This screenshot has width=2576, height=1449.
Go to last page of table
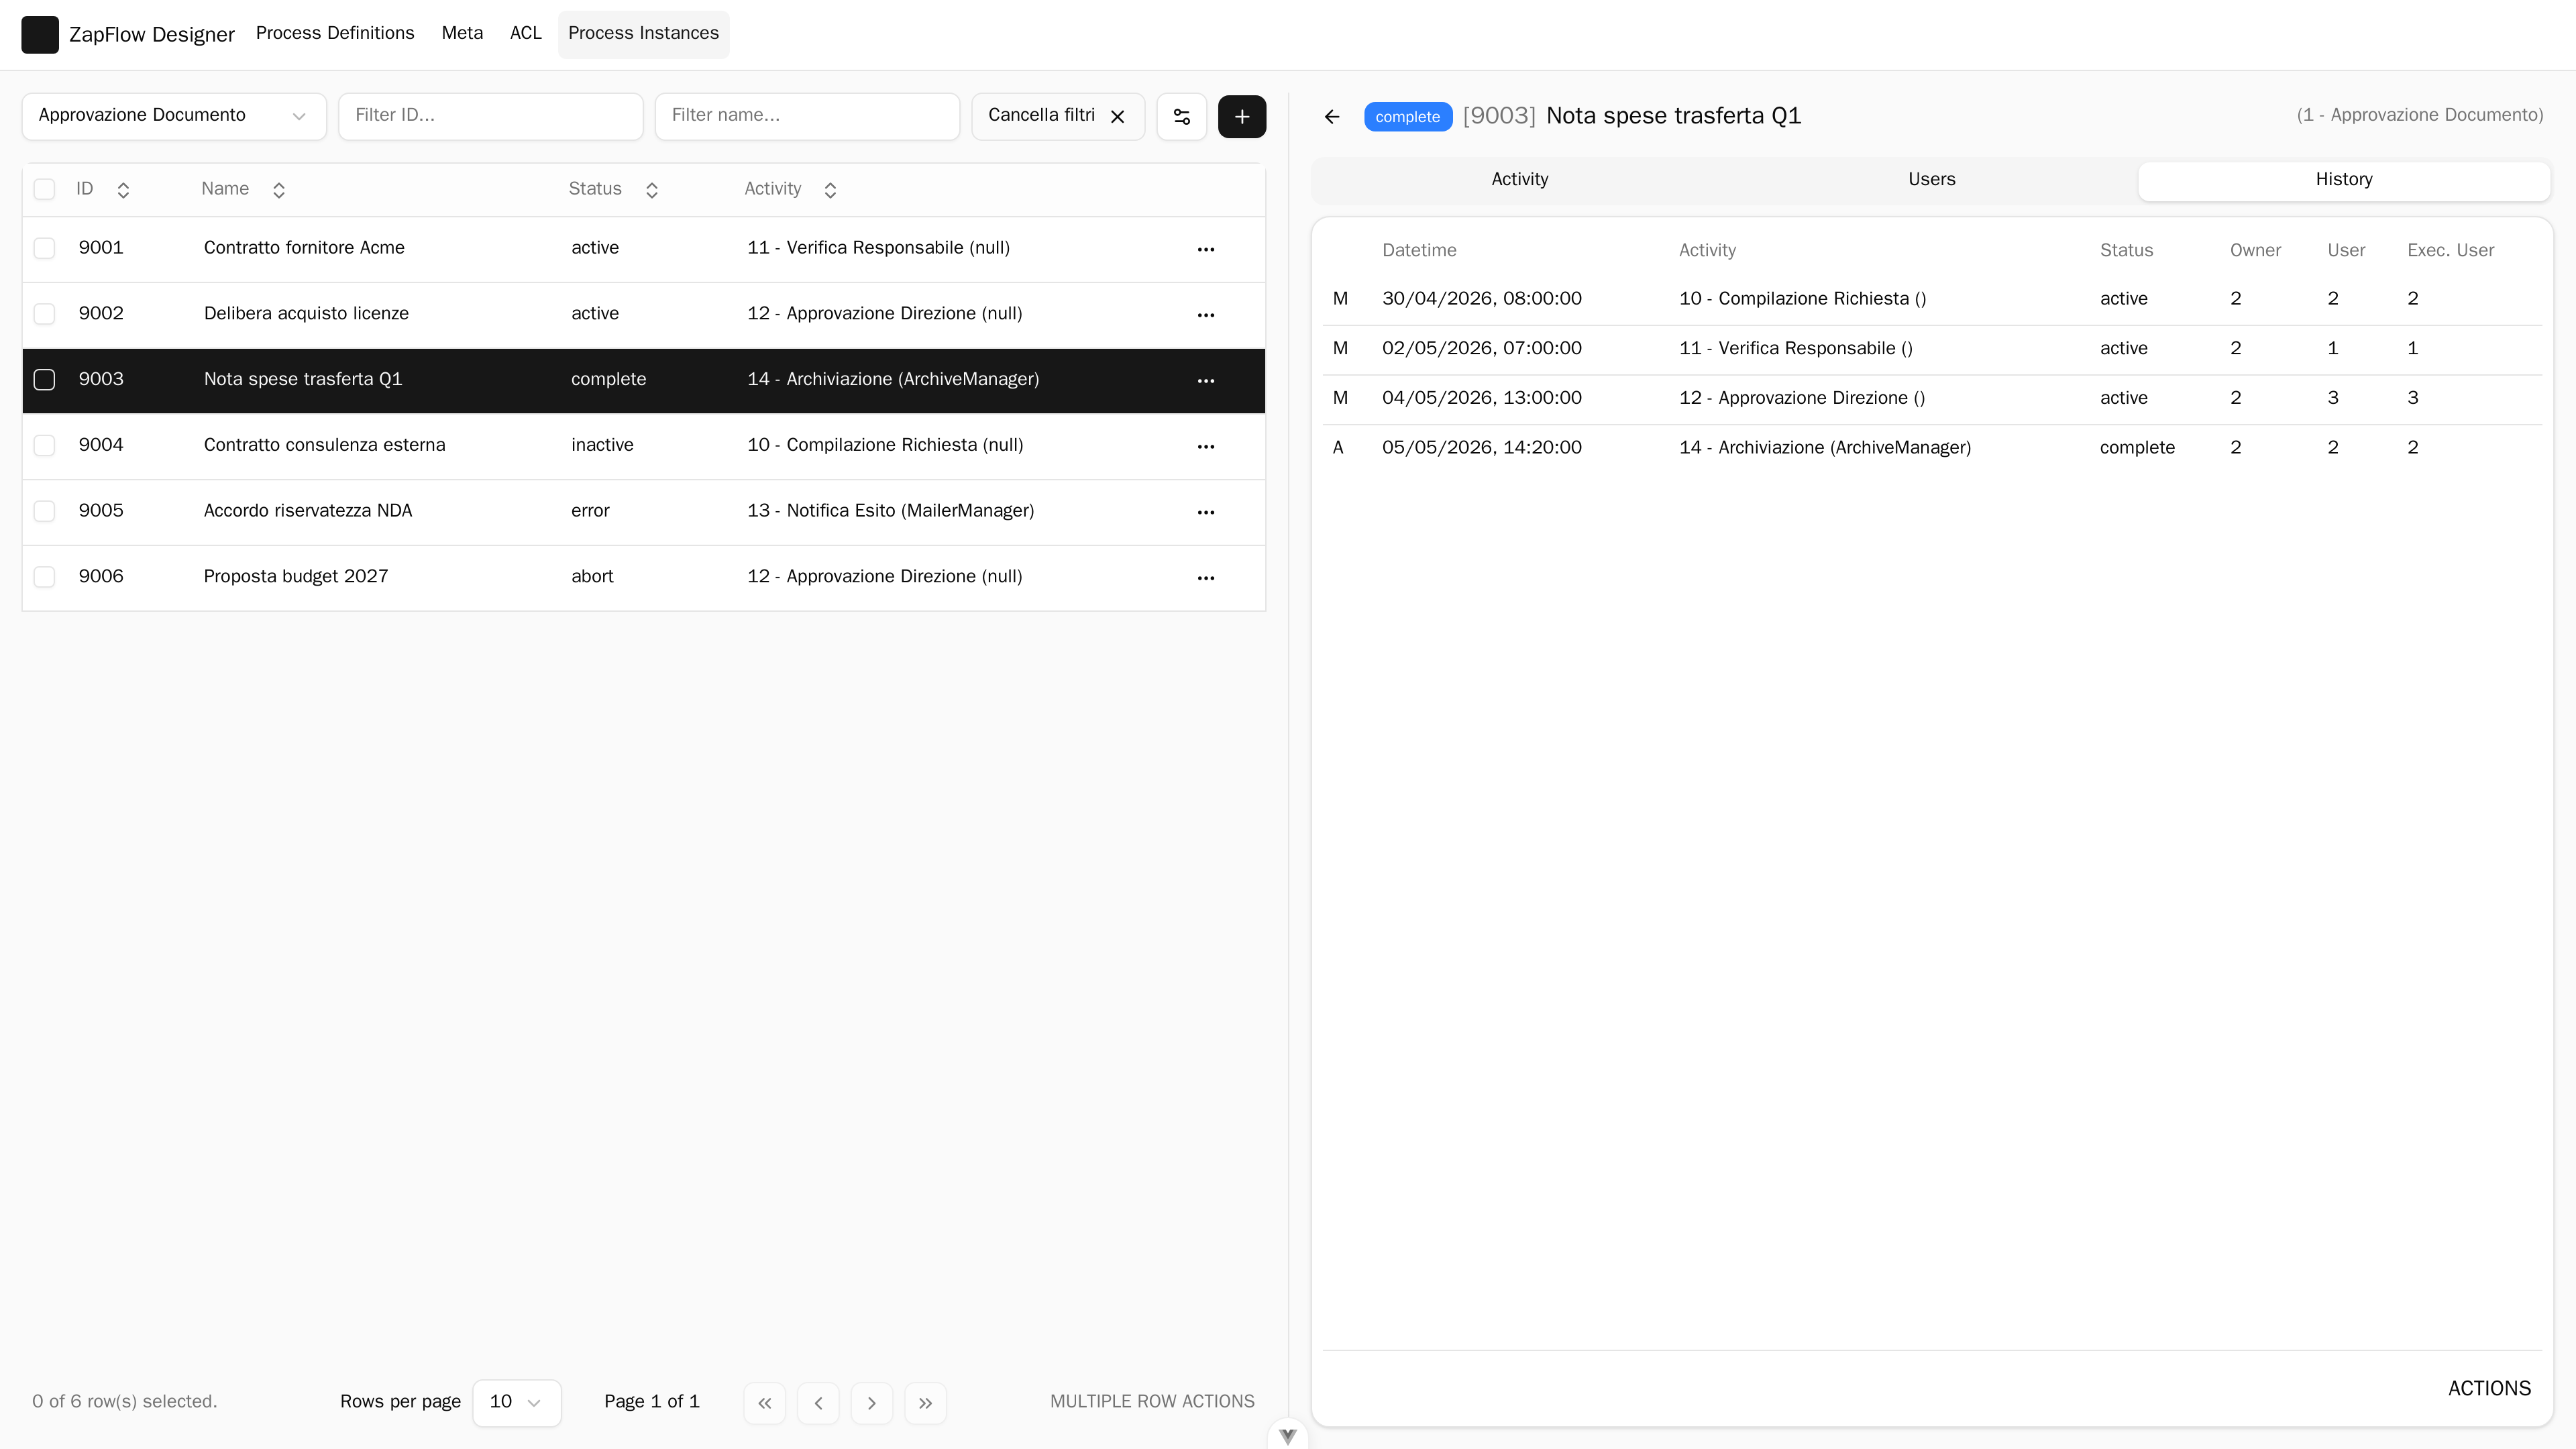[x=926, y=1403]
